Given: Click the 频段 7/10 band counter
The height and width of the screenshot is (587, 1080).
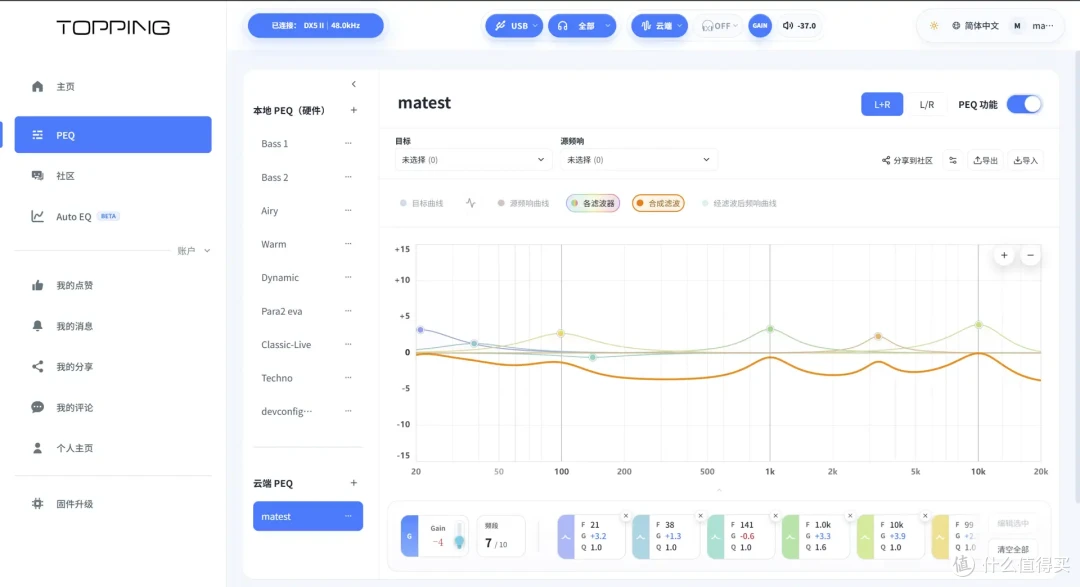Looking at the screenshot, I should [501, 536].
